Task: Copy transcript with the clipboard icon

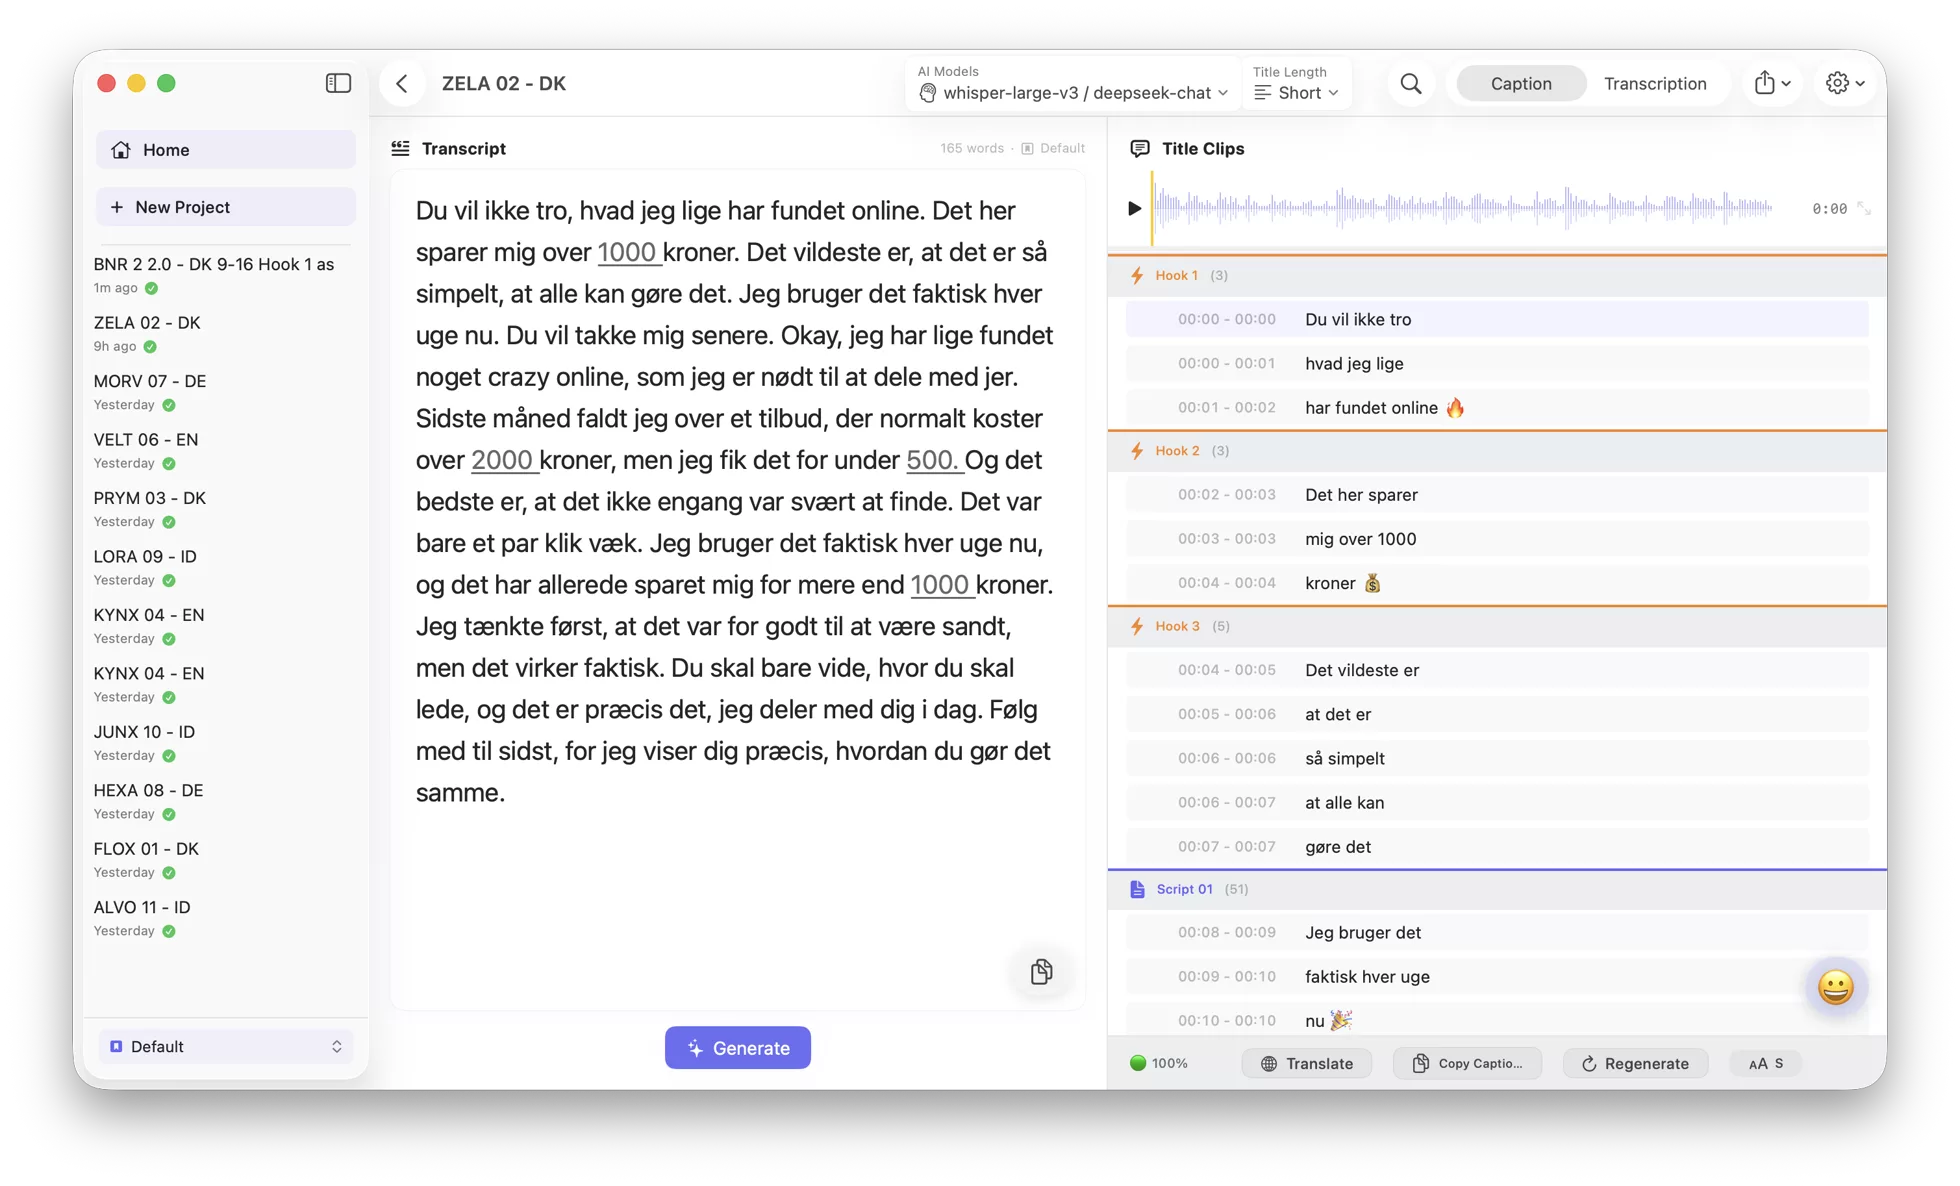Action: [x=1041, y=971]
